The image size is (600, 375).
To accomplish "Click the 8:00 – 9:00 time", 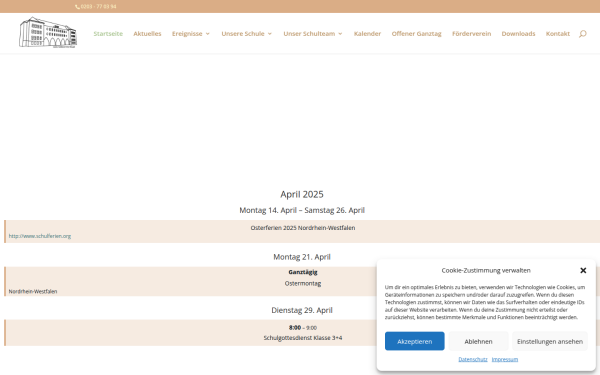I will [x=303, y=328].
